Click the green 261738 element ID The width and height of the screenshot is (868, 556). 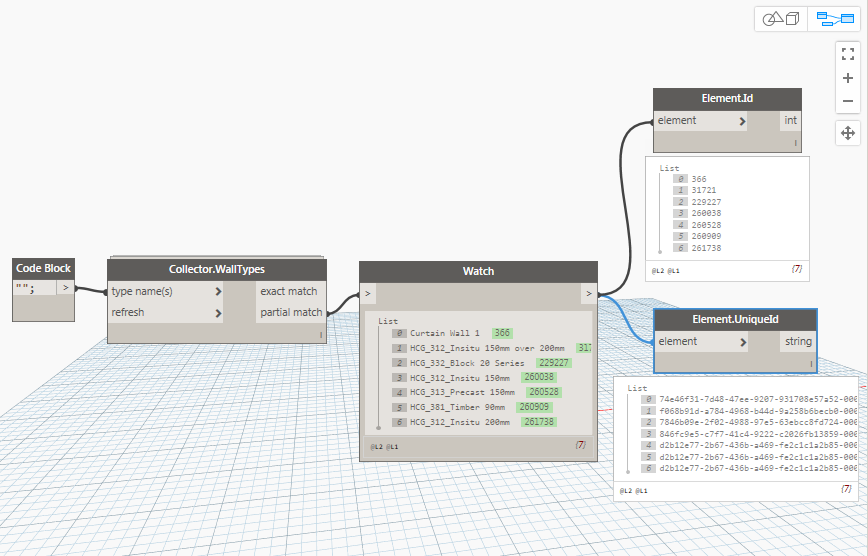pyautogui.click(x=539, y=422)
